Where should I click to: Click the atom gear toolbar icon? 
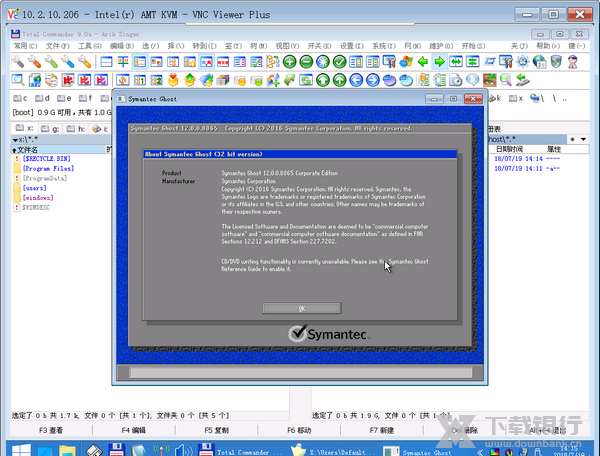click(523, 62)
